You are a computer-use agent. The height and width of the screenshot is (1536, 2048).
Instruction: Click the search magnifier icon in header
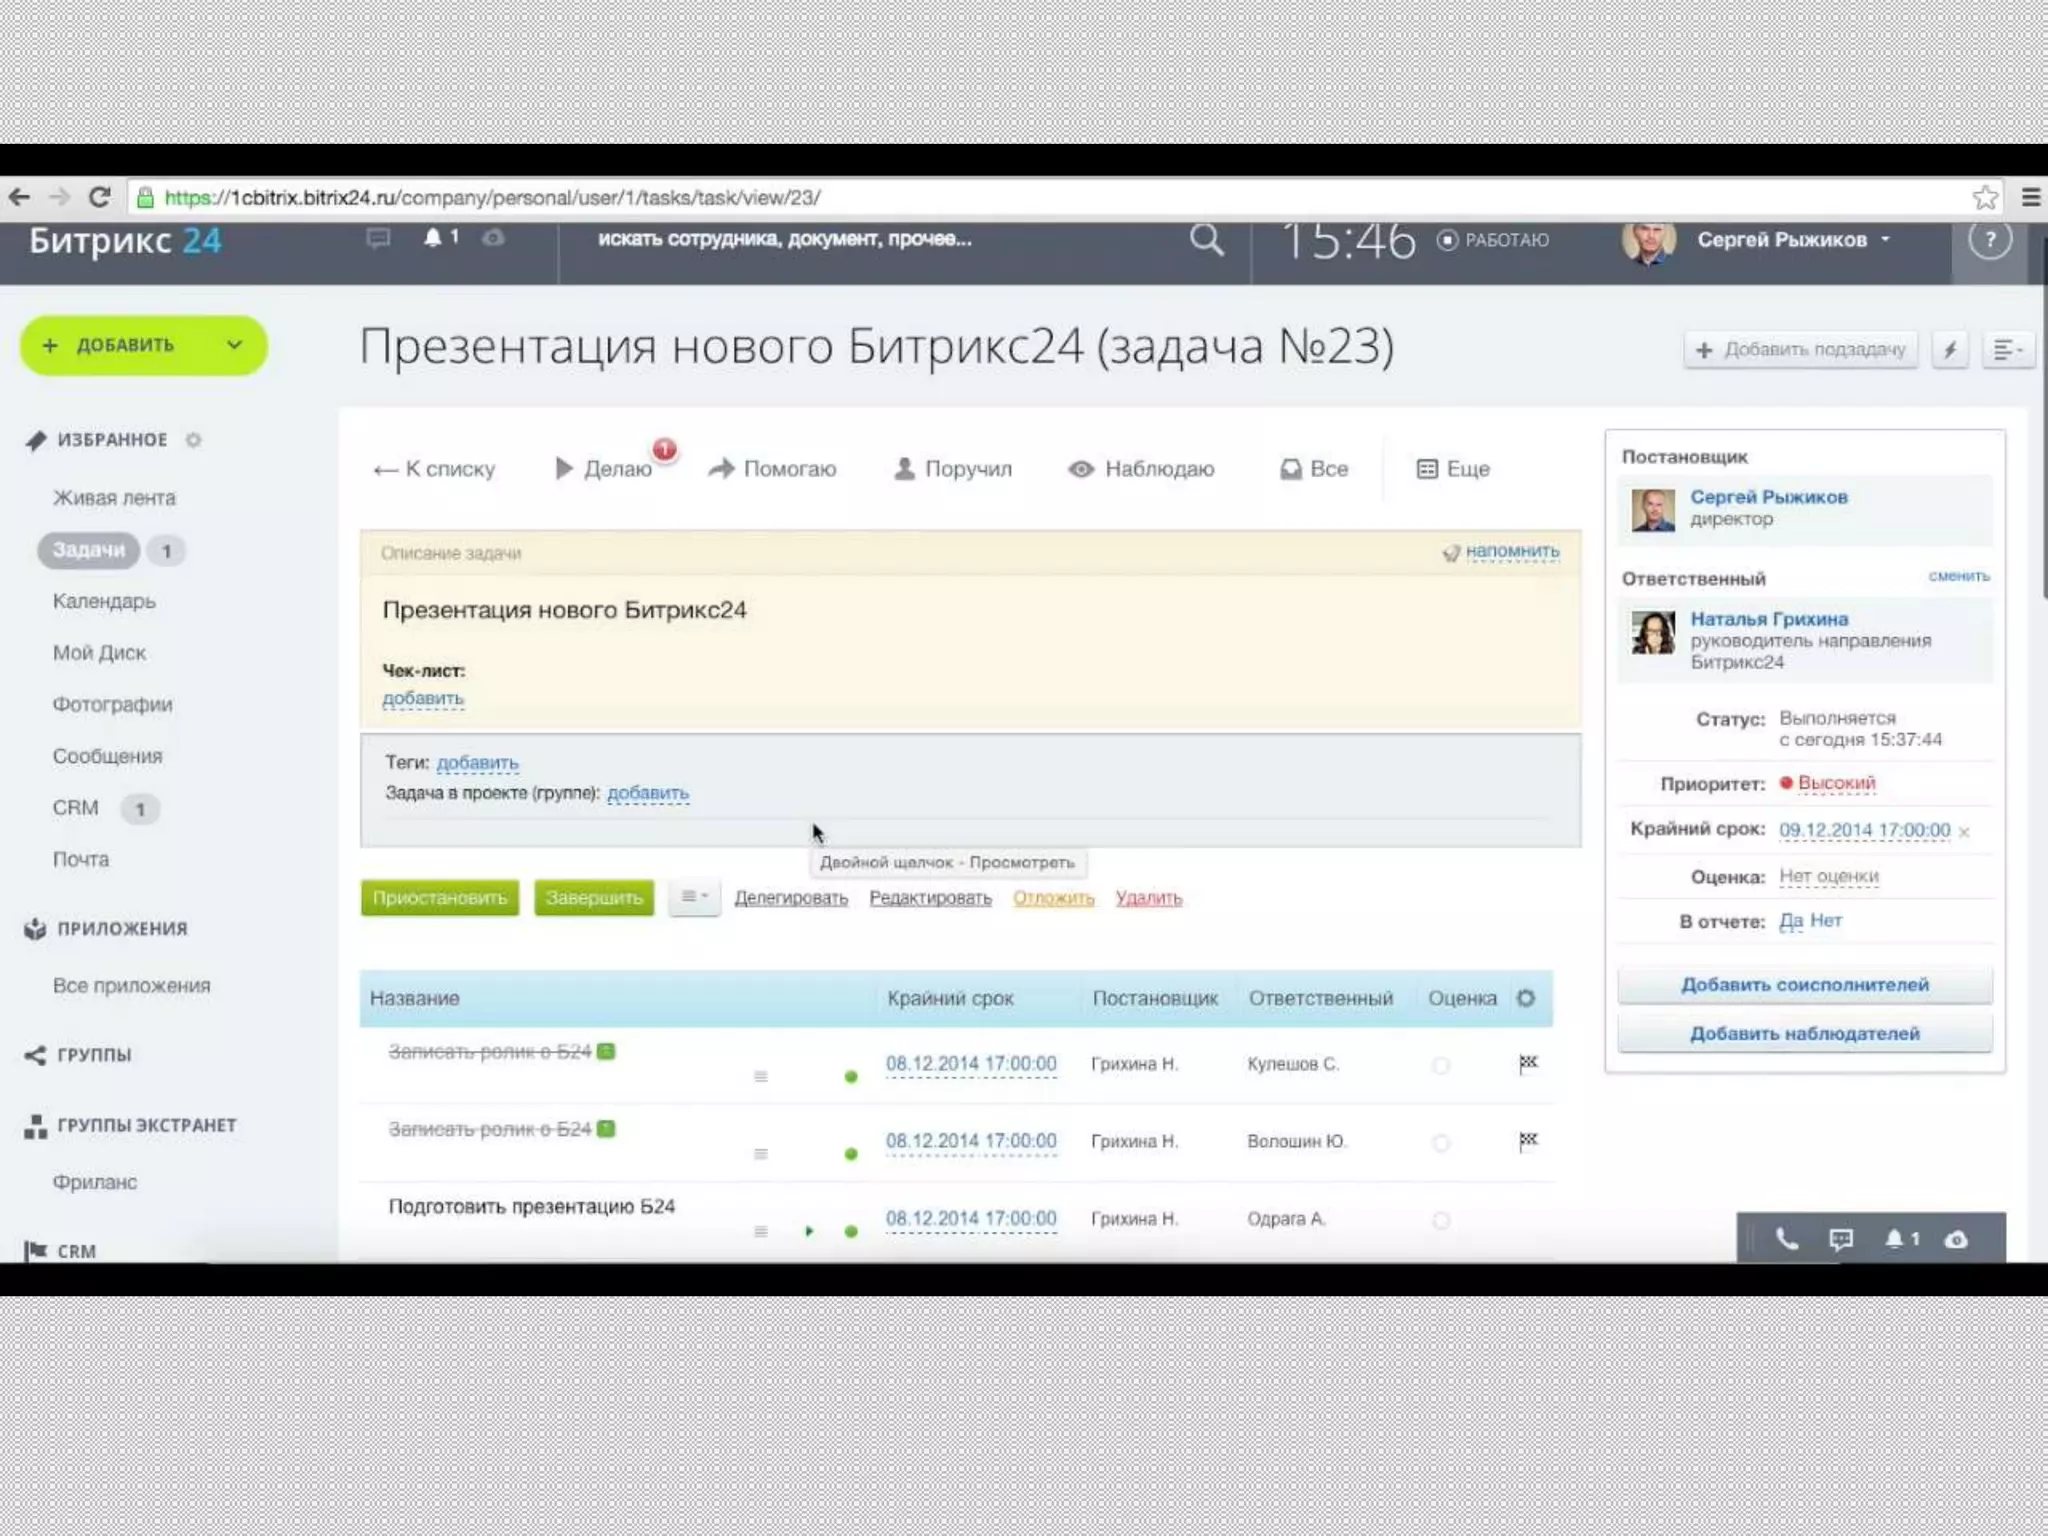point(1206,240)
